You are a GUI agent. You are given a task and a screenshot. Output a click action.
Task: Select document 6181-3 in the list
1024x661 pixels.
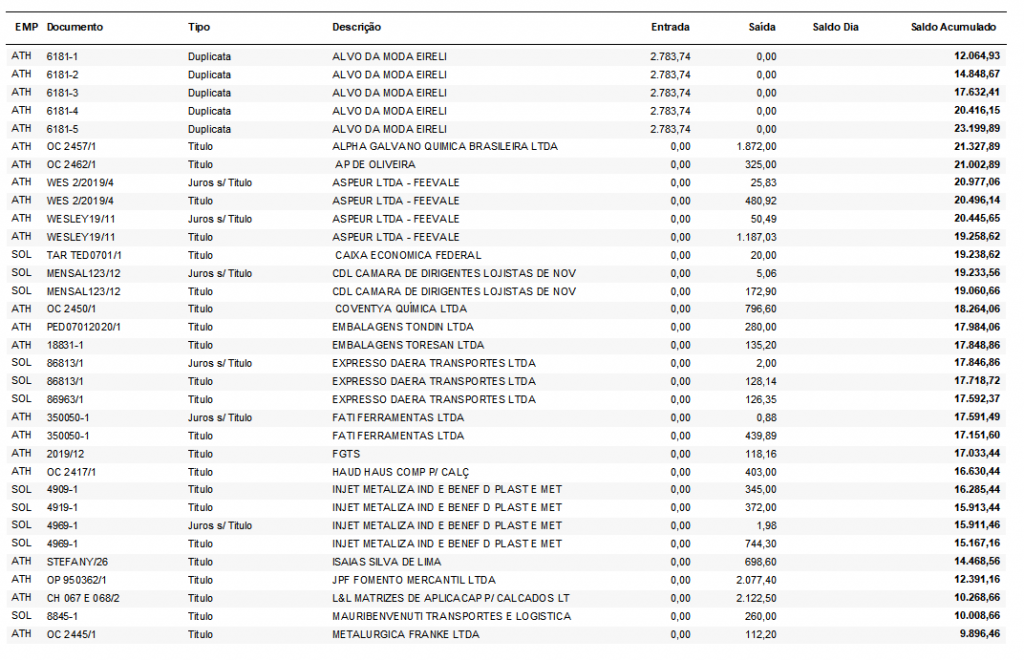(62, 93)
